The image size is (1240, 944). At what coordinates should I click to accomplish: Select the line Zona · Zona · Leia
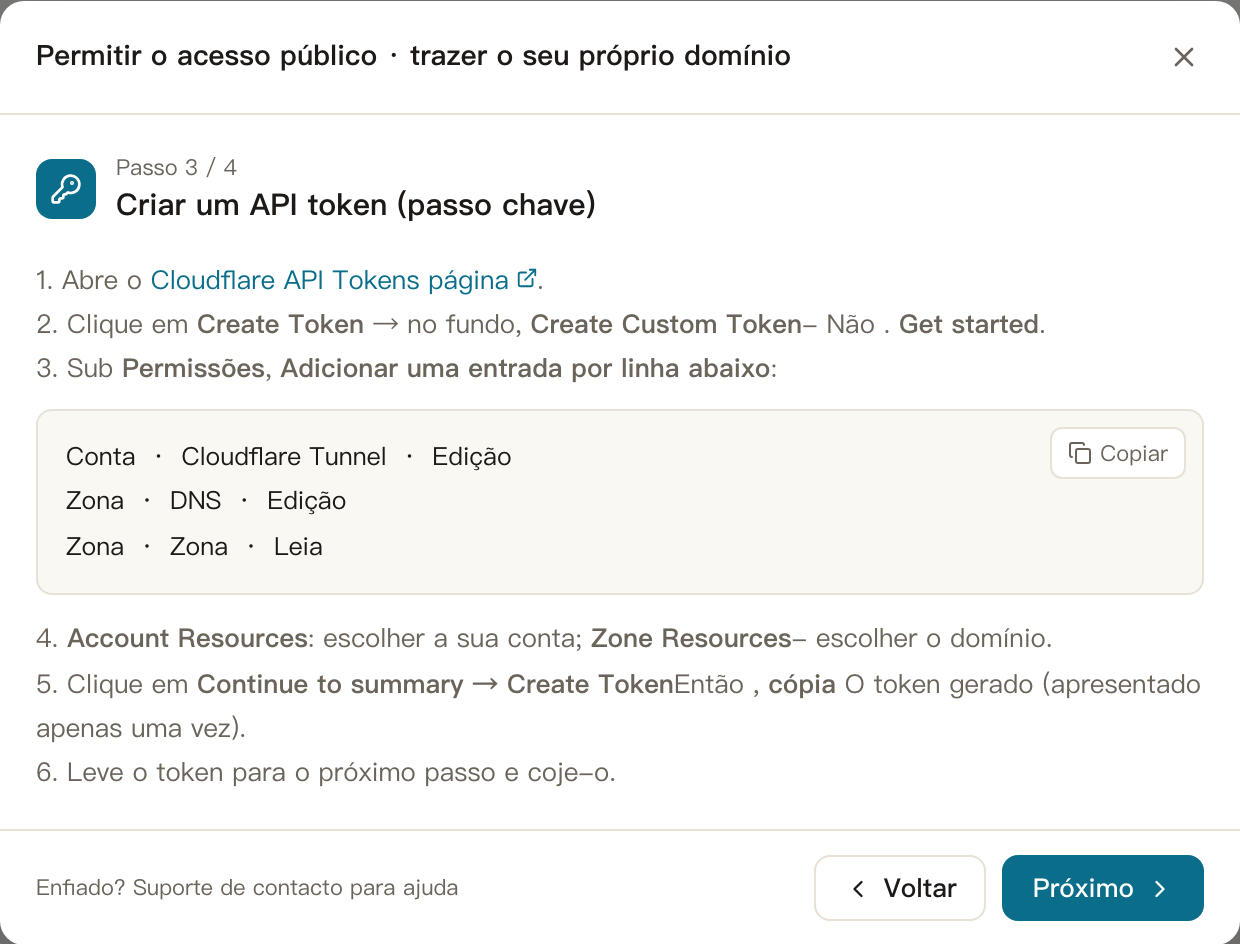pos(194,547)
